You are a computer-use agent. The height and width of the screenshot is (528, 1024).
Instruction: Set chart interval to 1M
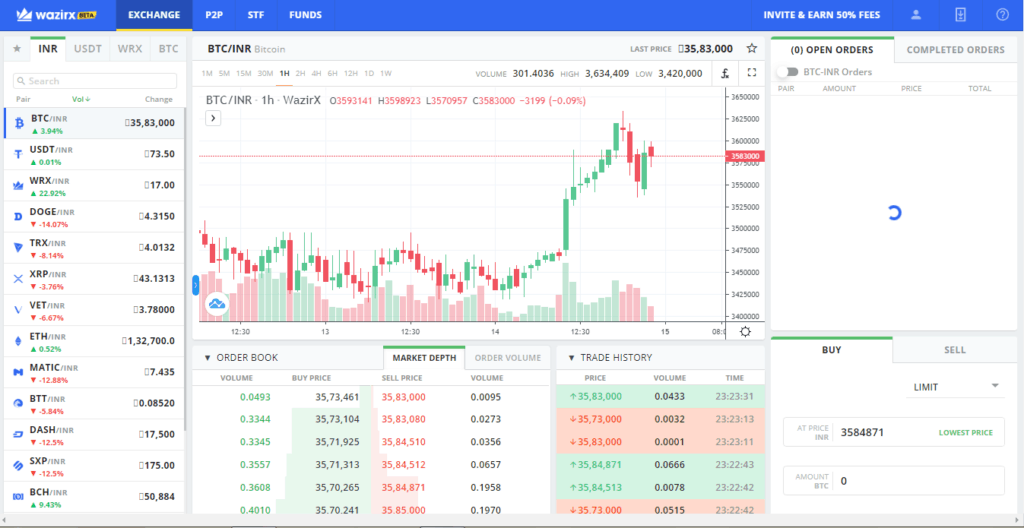207,73
